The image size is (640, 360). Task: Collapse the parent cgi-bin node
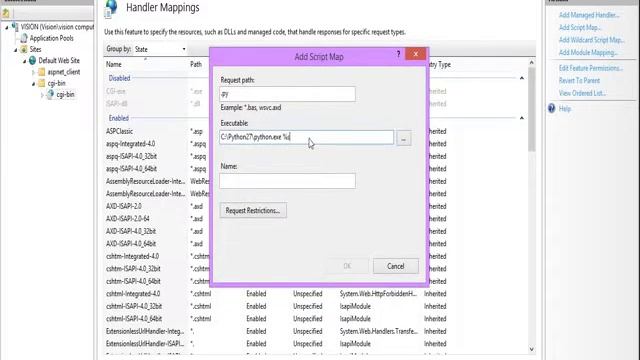(33, 84)
